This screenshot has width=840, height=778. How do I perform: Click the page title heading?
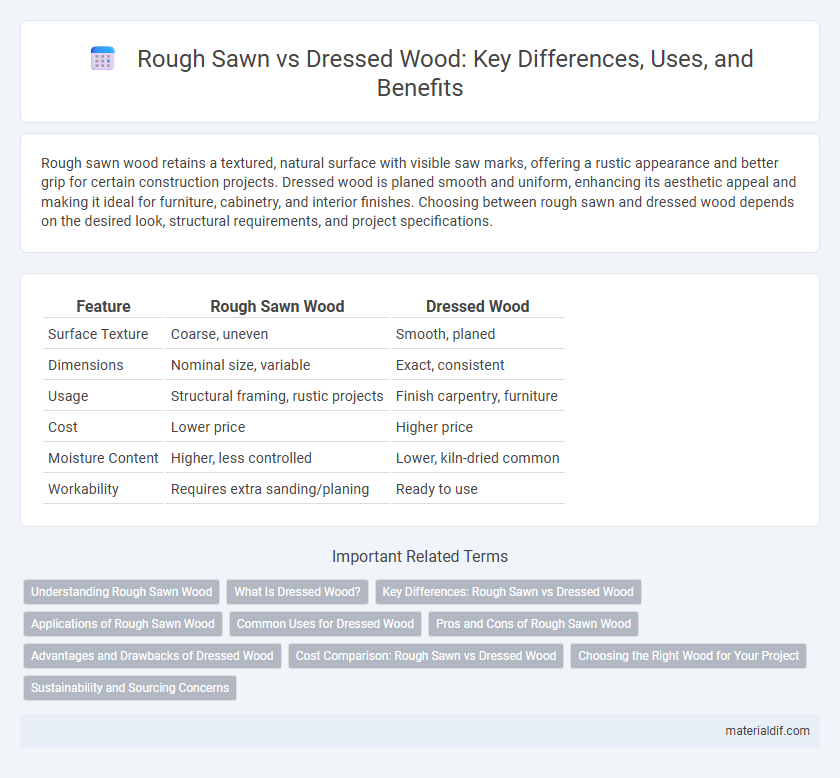pos(445,73)
